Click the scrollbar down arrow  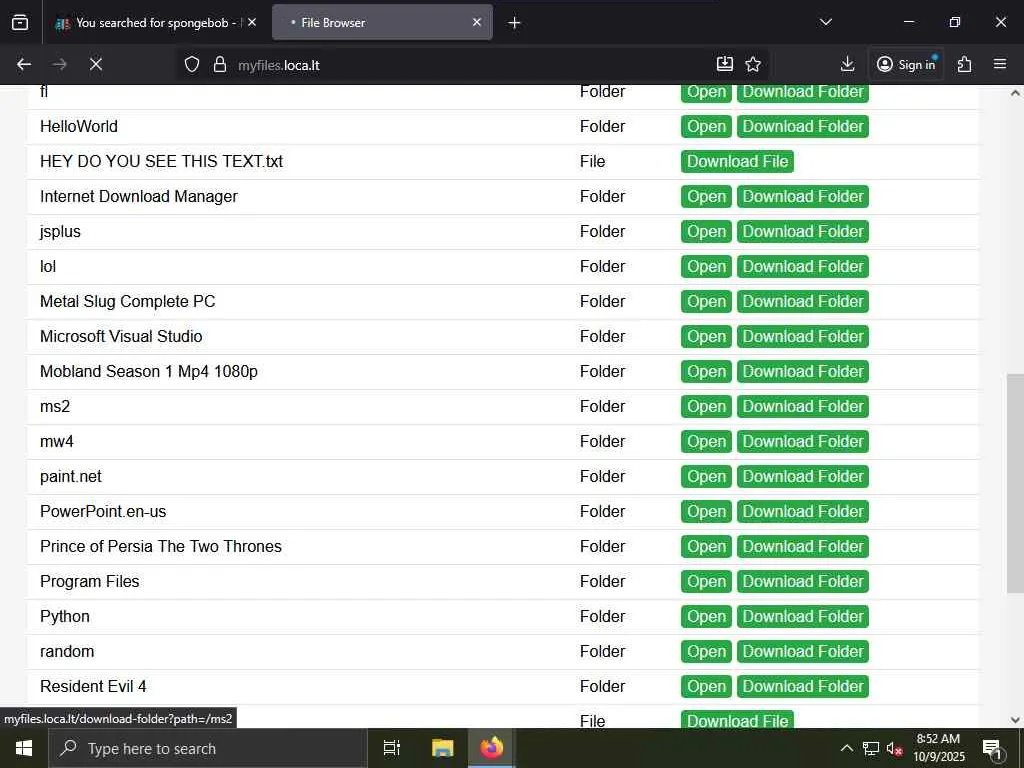pos(1015,720)
